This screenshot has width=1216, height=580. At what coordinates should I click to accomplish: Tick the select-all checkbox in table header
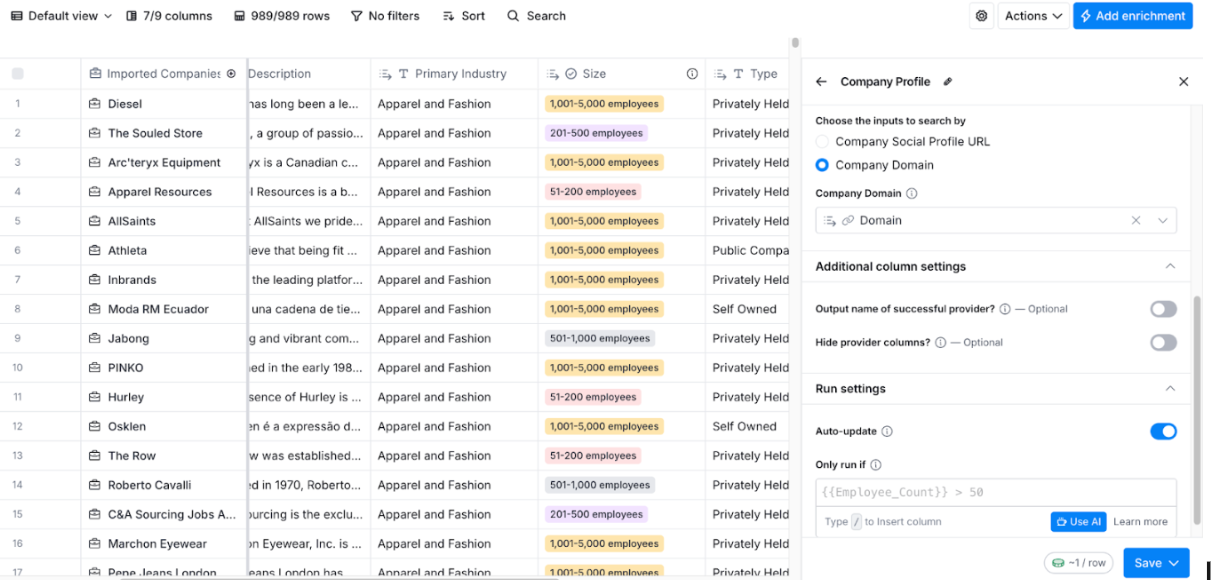[x=18, y=74]
